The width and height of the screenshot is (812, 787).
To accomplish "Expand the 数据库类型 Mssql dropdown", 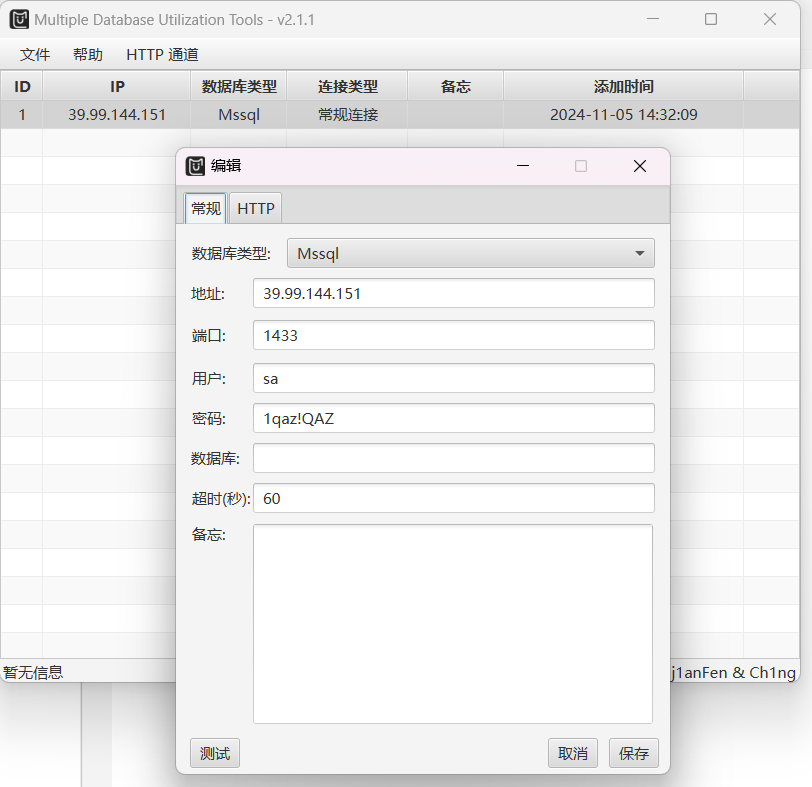I will pyautogui.click(x=471, y=253).
